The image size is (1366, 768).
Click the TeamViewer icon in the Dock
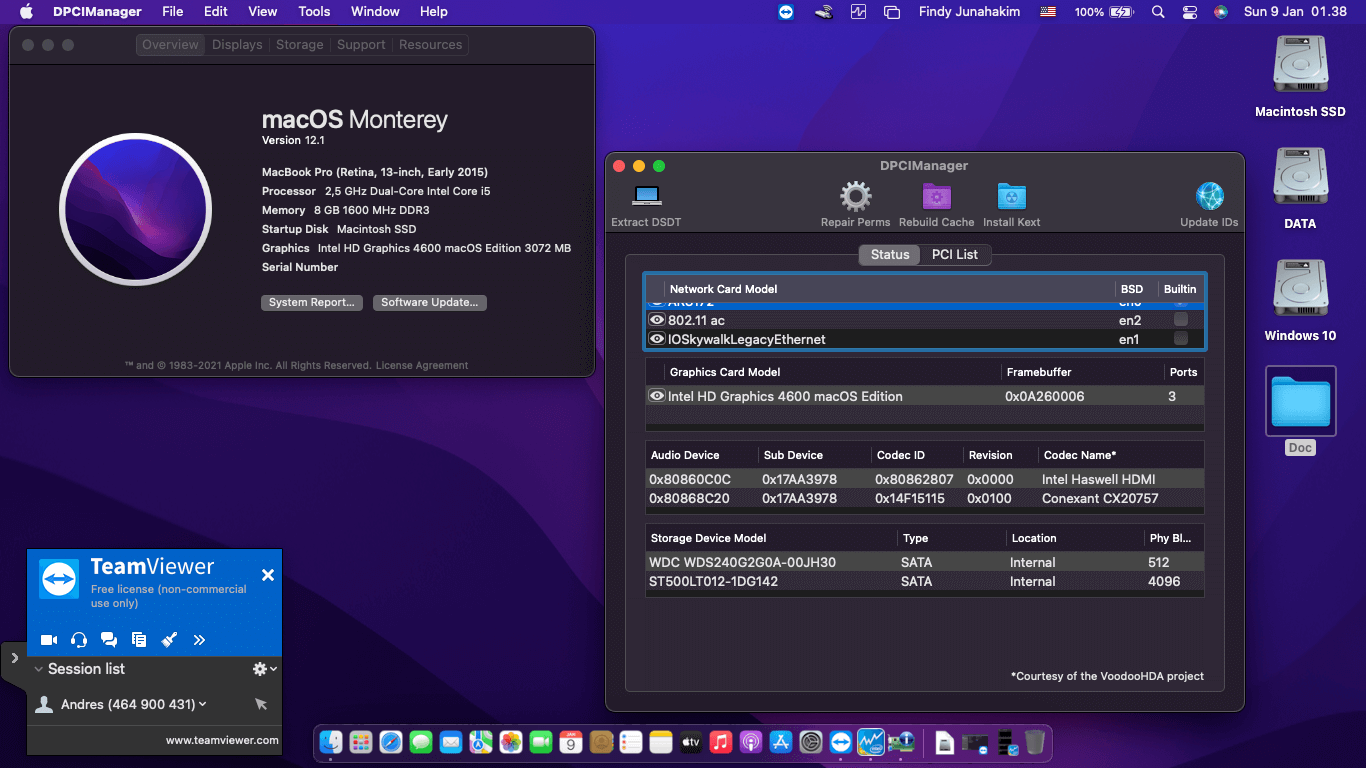click(x=841, y=742)
